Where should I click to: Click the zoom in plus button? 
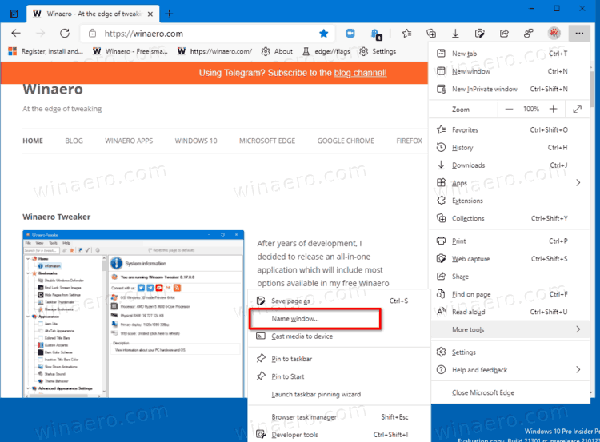553,108
